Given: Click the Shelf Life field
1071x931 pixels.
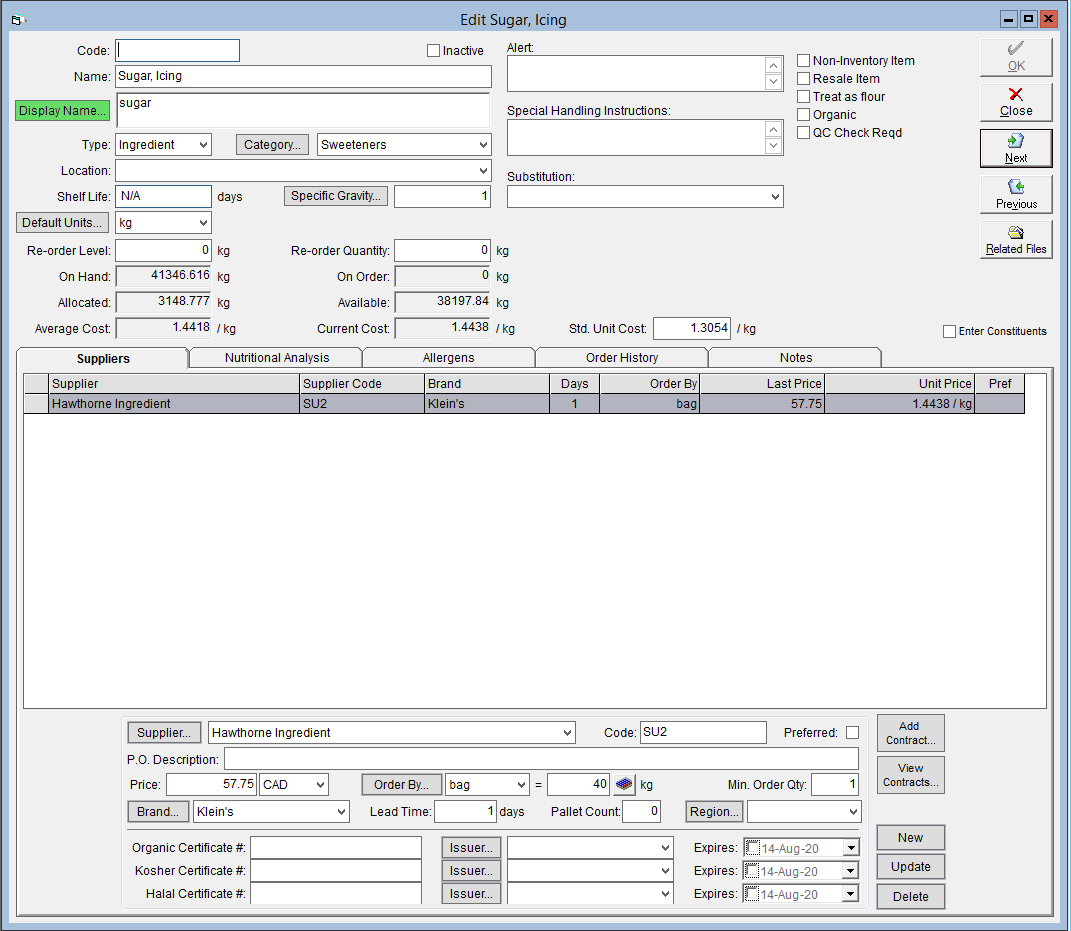Looking at the screenshot, I should click(x=163, y=197).
